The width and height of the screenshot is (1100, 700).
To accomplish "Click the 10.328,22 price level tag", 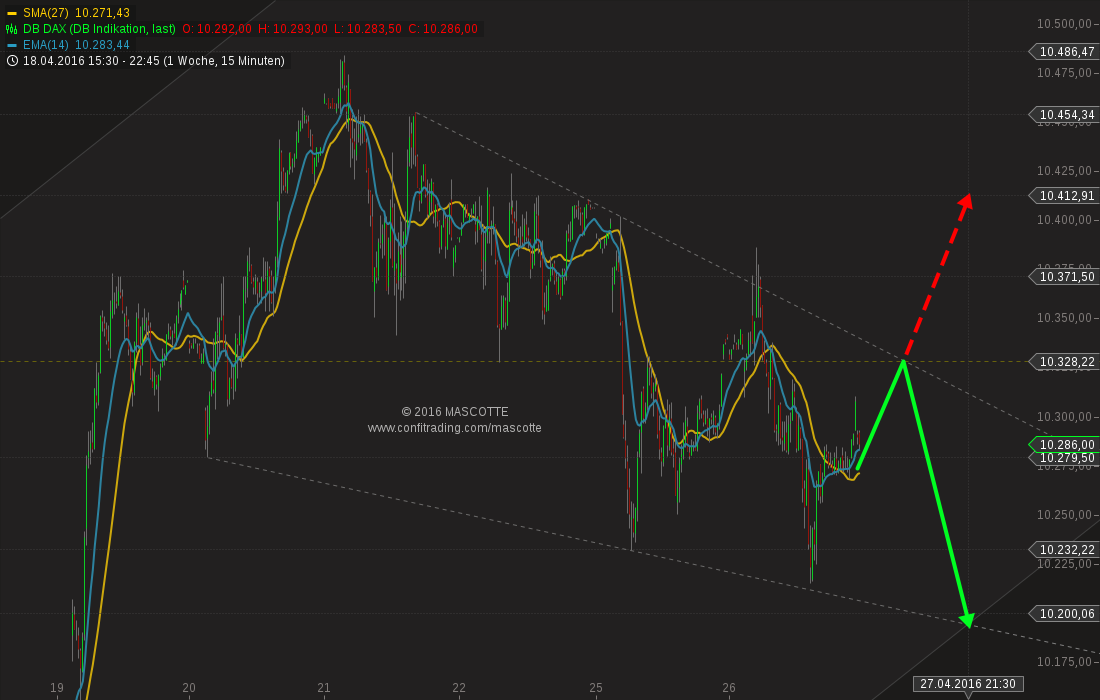I will click(x=1063, y=362).
